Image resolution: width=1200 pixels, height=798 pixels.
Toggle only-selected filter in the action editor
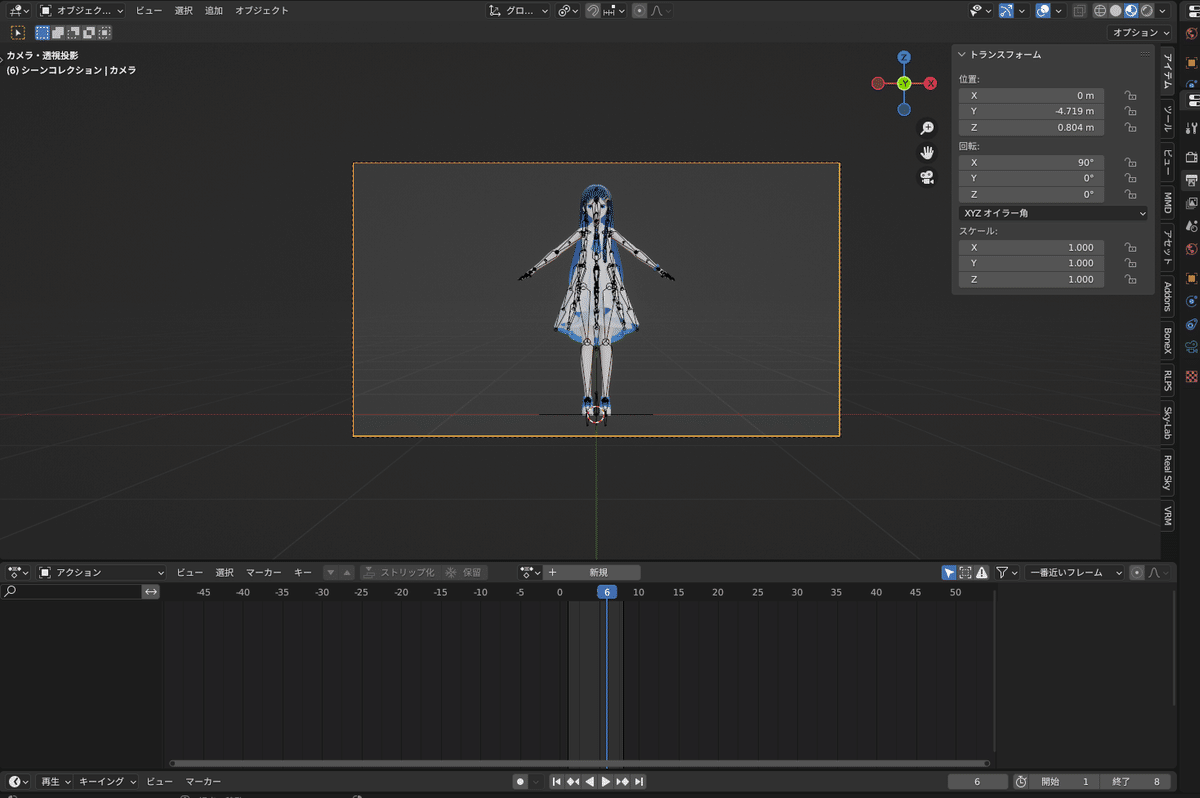click(x=948, y=572)
